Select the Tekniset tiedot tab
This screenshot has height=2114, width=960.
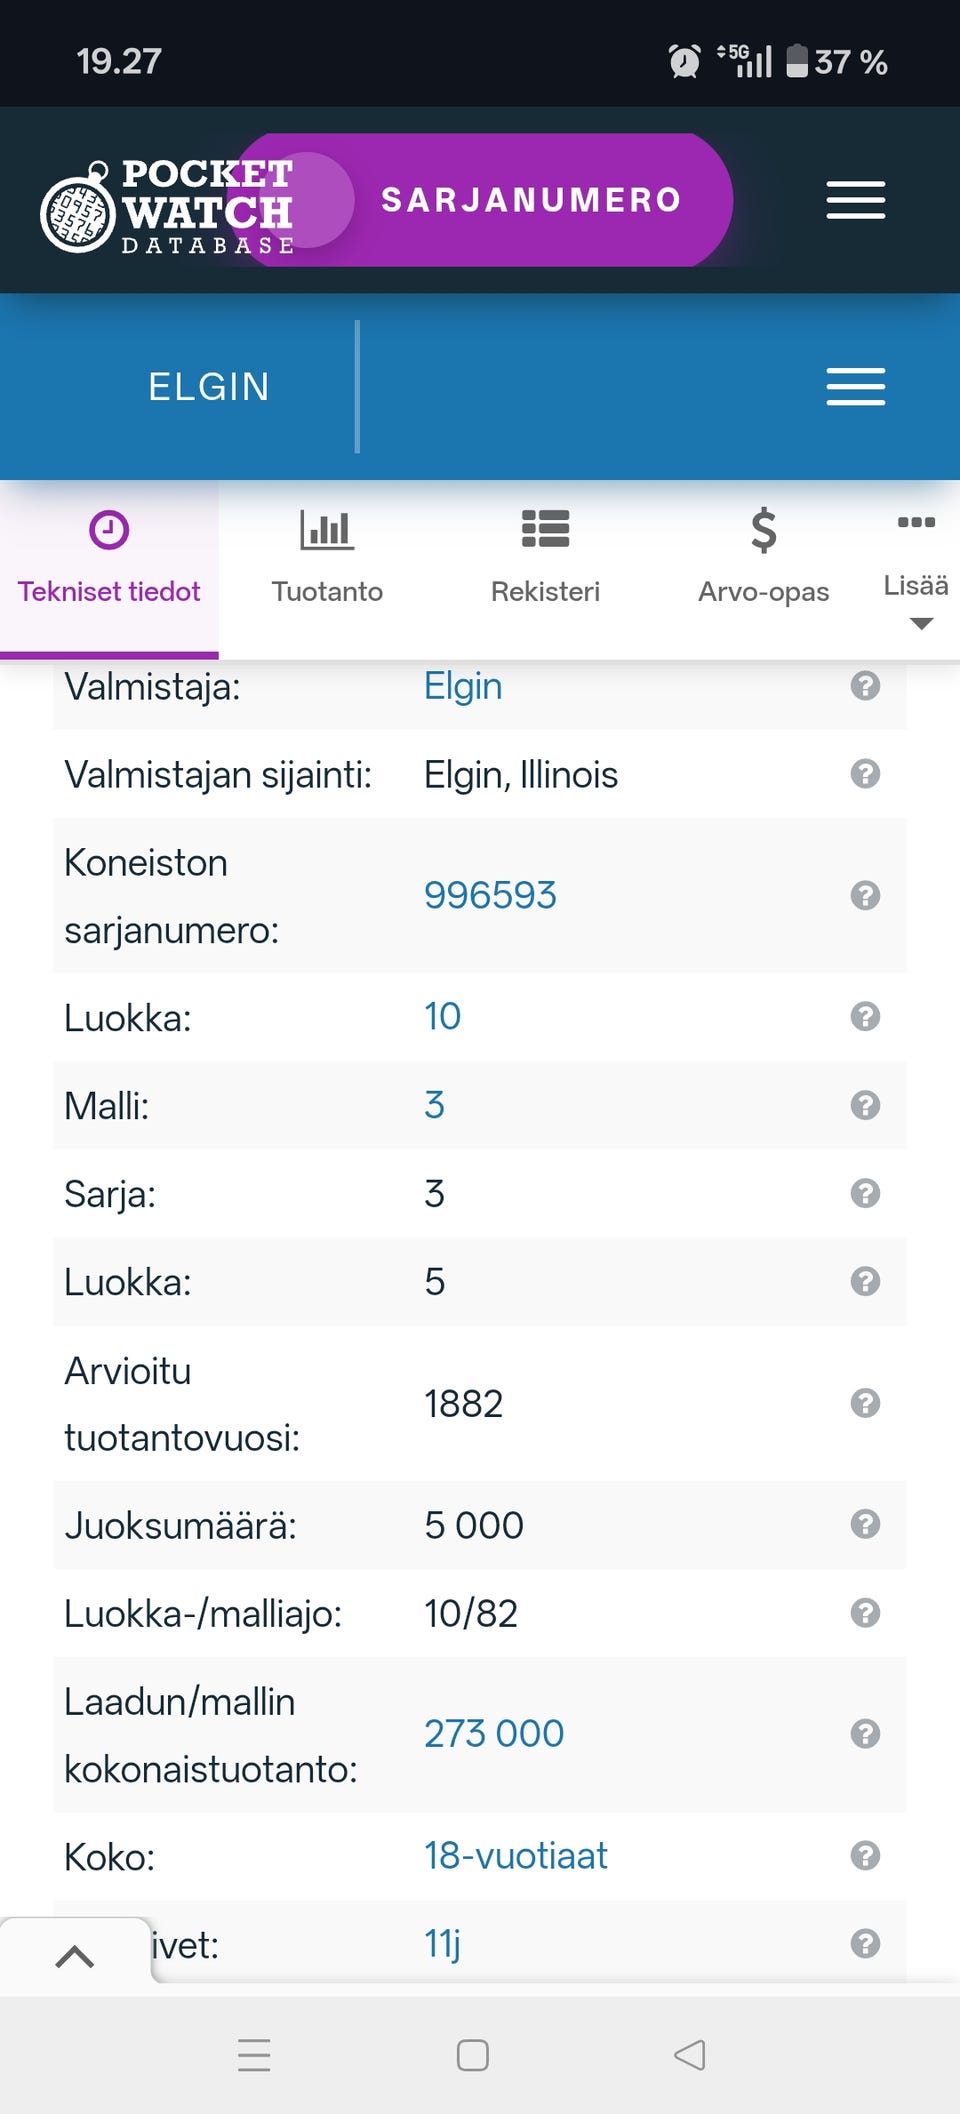pos(109,558)
